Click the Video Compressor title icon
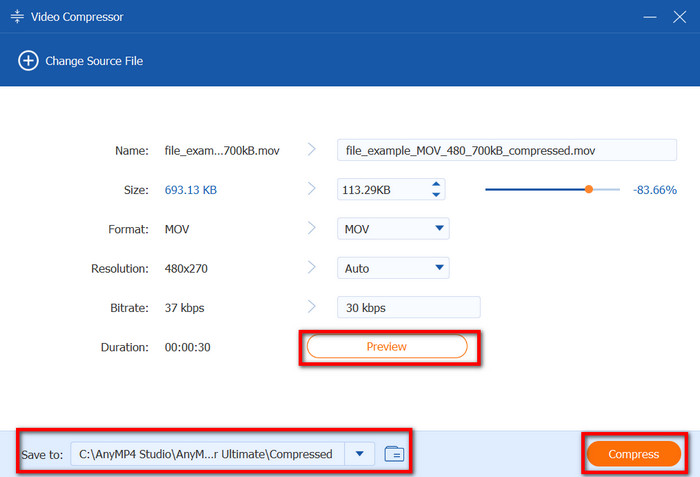The height and width of the screenshot is (477, 700). pos(17,17)
